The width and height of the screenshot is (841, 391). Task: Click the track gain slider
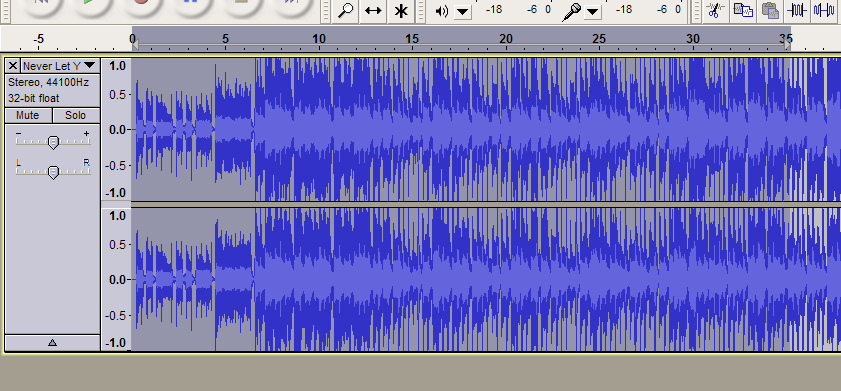53,142
